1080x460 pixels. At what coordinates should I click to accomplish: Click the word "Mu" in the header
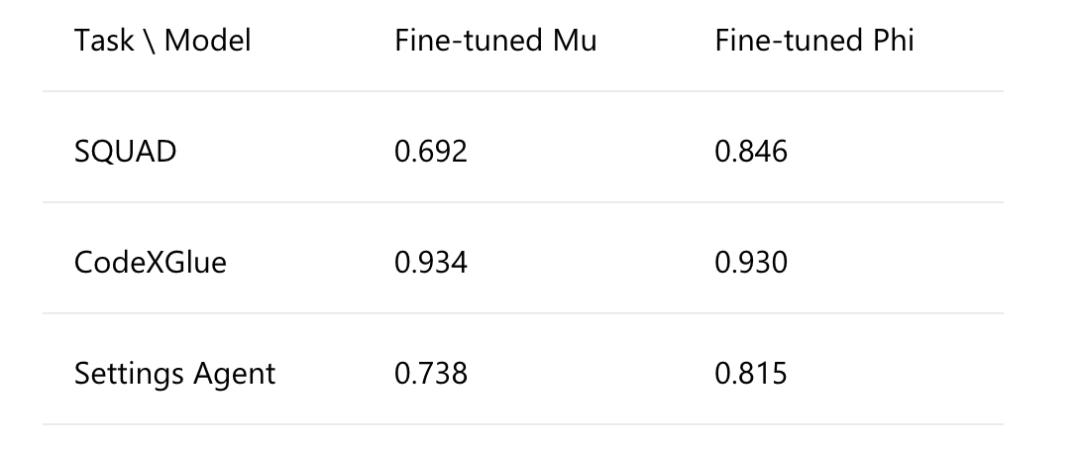click(x=574, y=41)
